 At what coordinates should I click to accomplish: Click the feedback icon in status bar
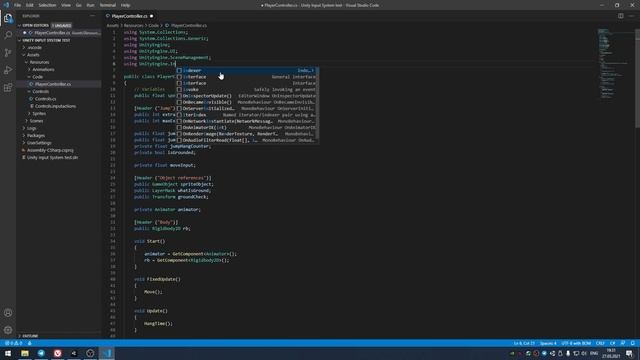point(623,343)
